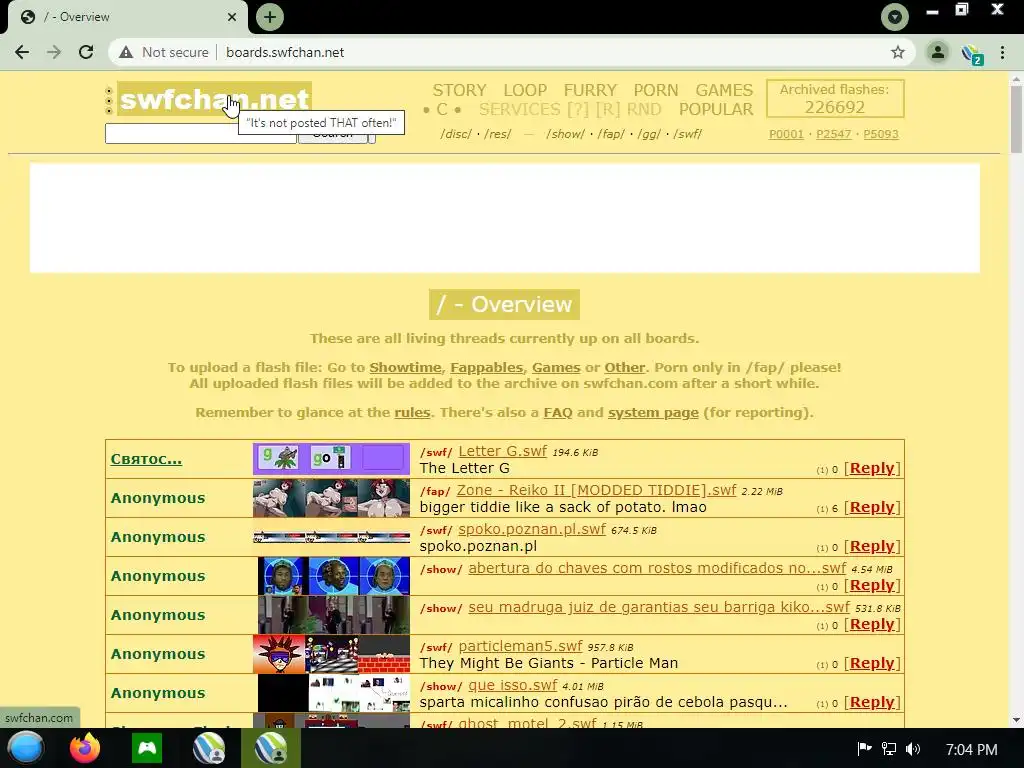Open particleman5.swf file link
This screenshot has width=1024, height=768.
[520, 646]
